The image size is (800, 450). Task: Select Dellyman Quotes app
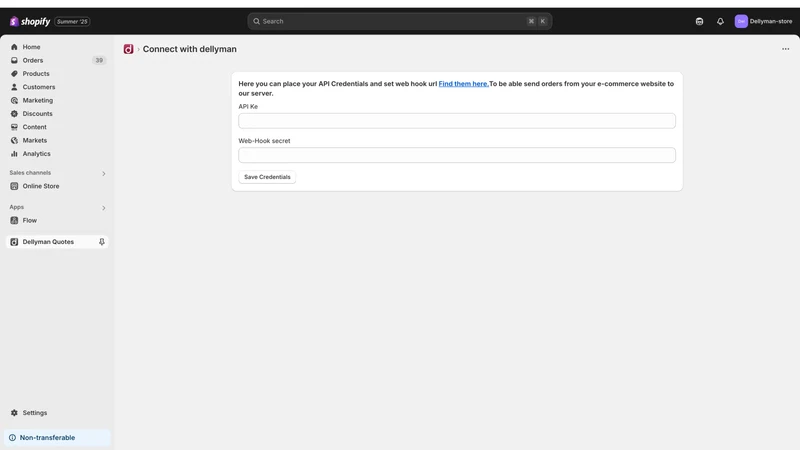click(x=57, y=242)
